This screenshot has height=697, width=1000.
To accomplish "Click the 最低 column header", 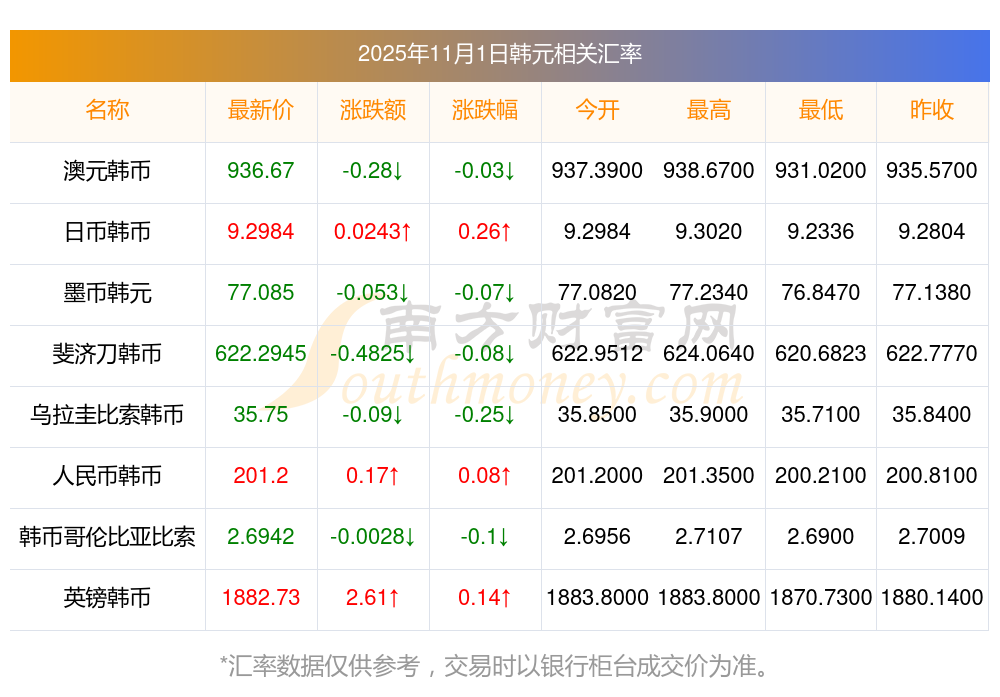I will click(820, 110).
